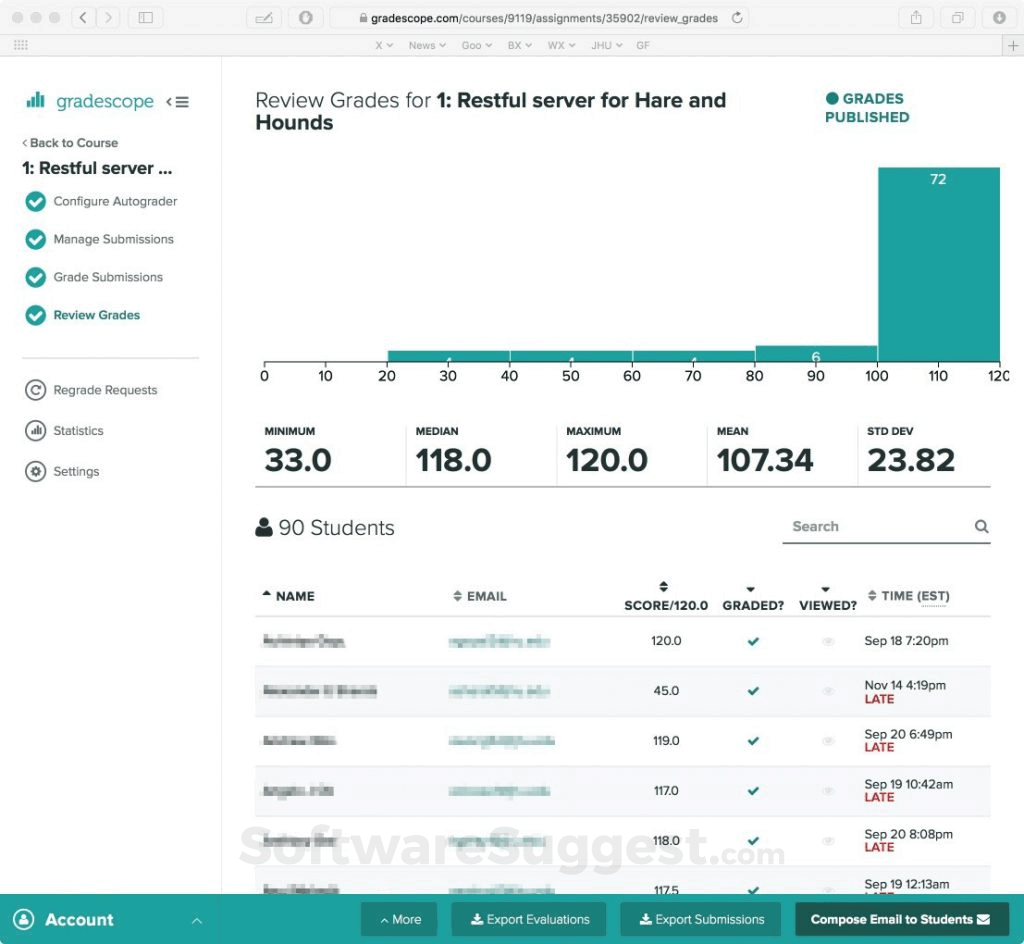Screen dimensions: 1024x944
Task: Click the green graded checkmark on the 45.0 row
Action: [752, 691]
